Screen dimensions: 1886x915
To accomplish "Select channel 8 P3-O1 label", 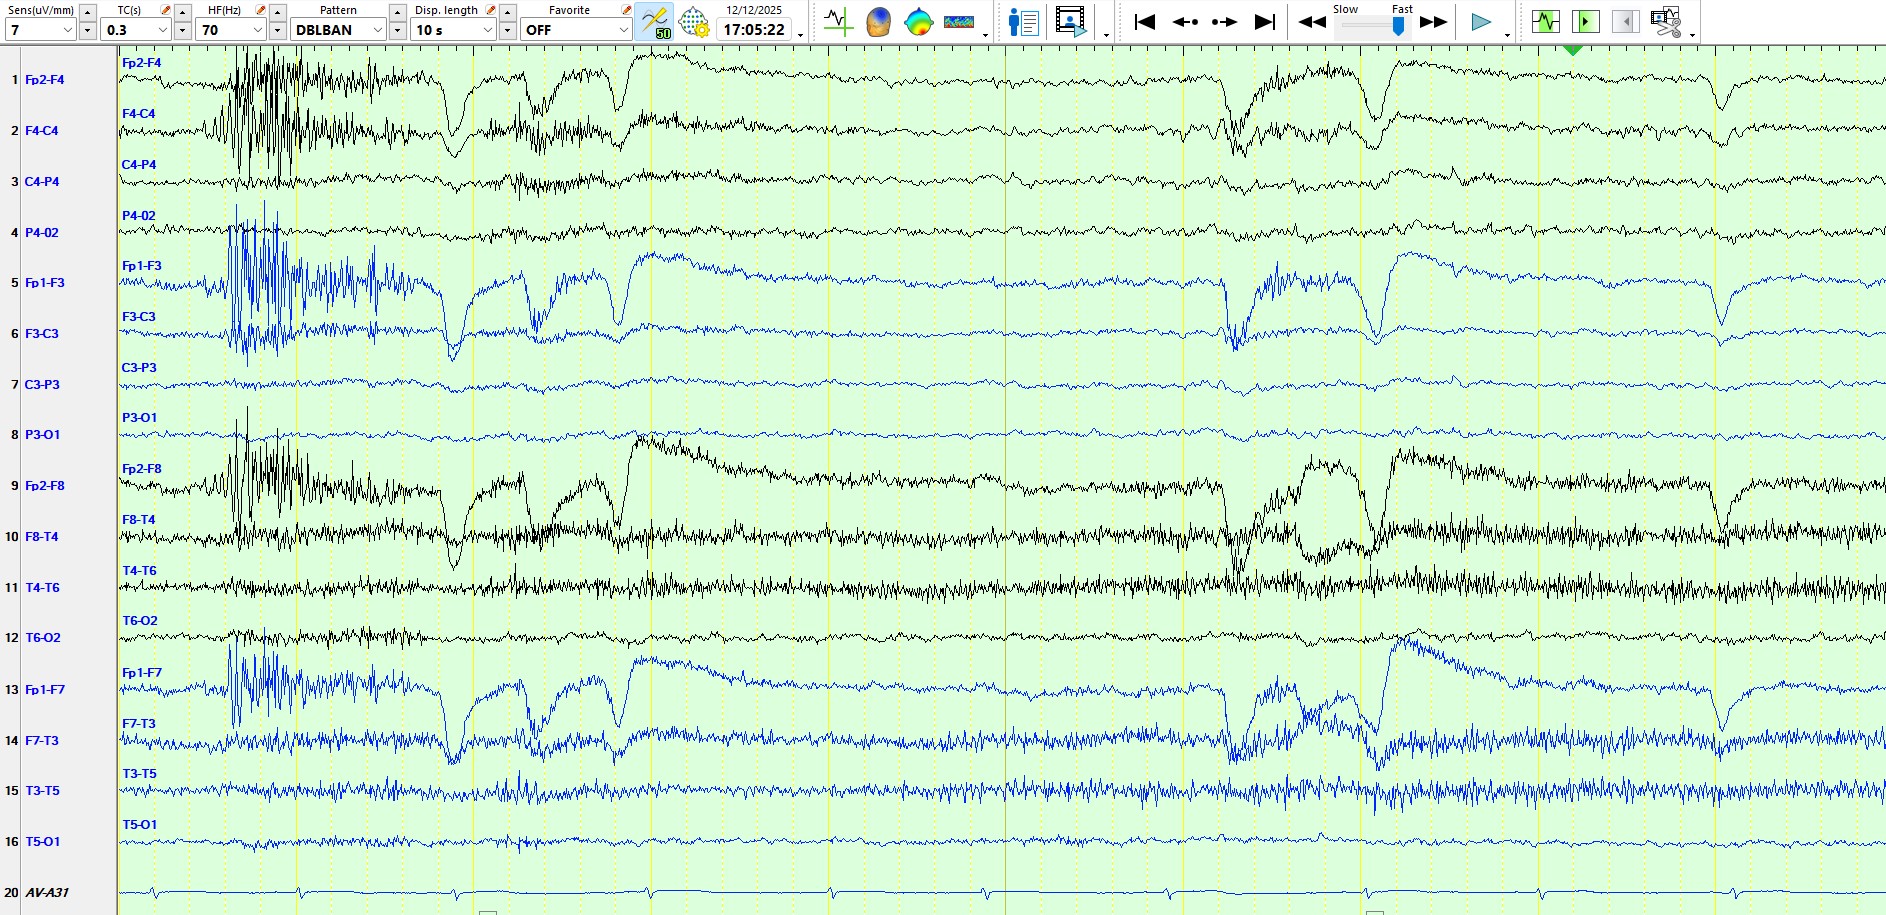I will coord(43,435).
